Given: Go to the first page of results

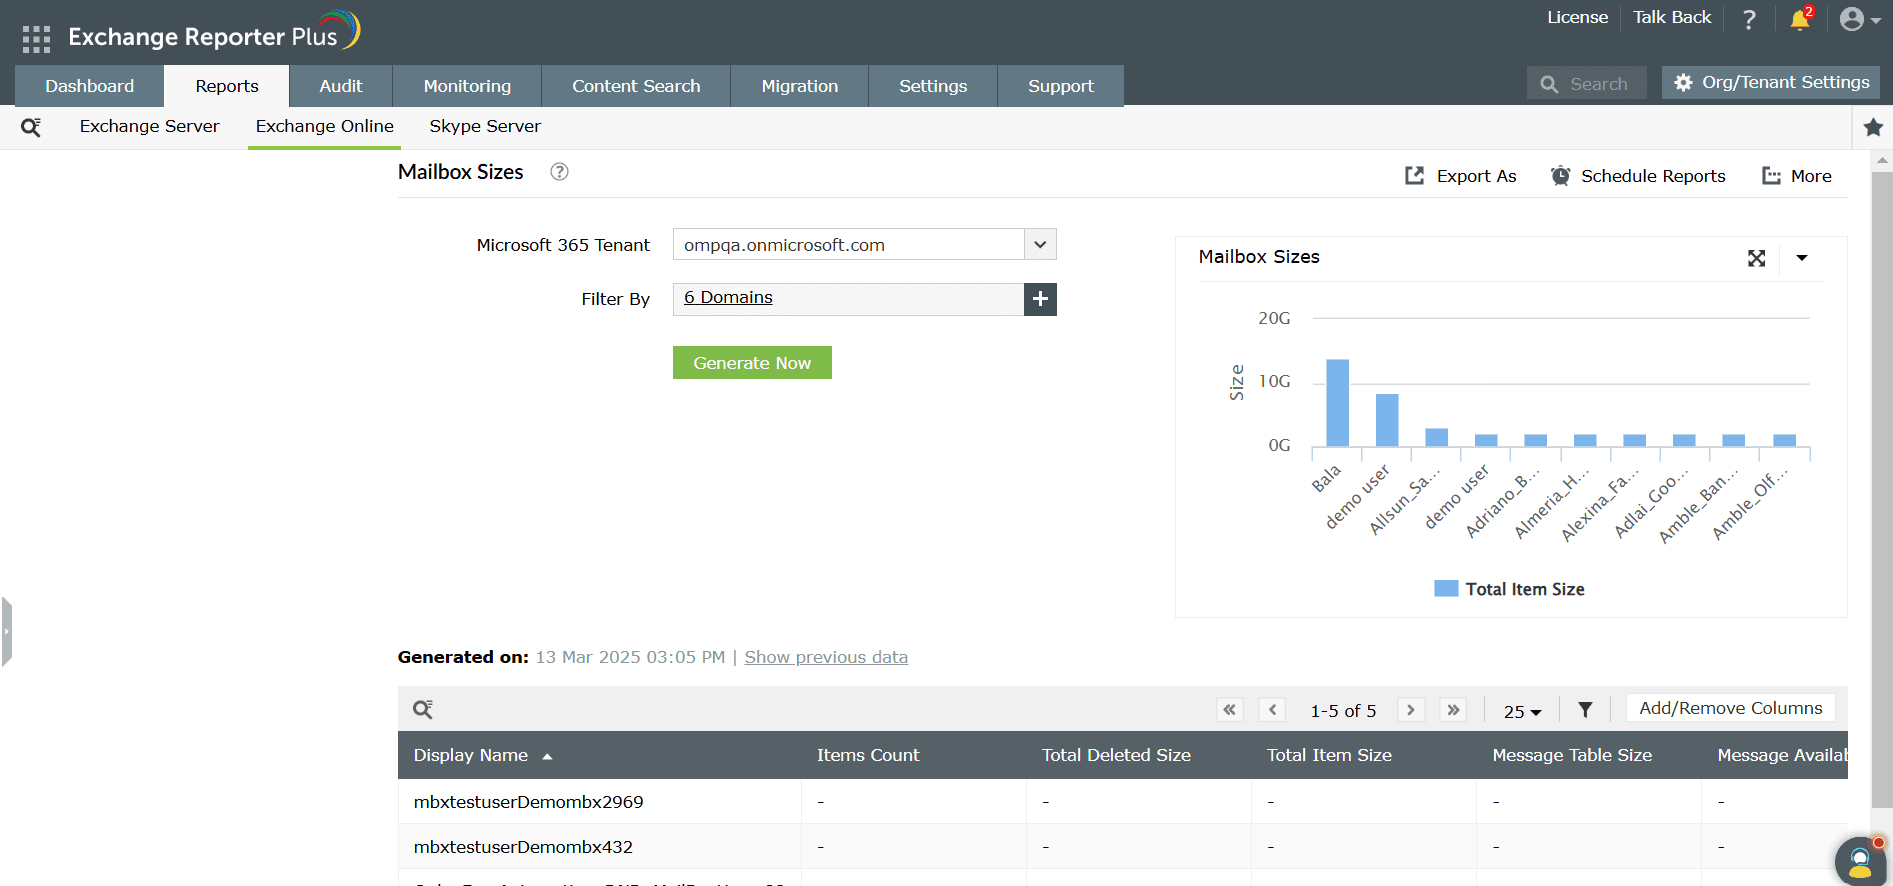Looking at the screenshot, I should click(1230, 710).
